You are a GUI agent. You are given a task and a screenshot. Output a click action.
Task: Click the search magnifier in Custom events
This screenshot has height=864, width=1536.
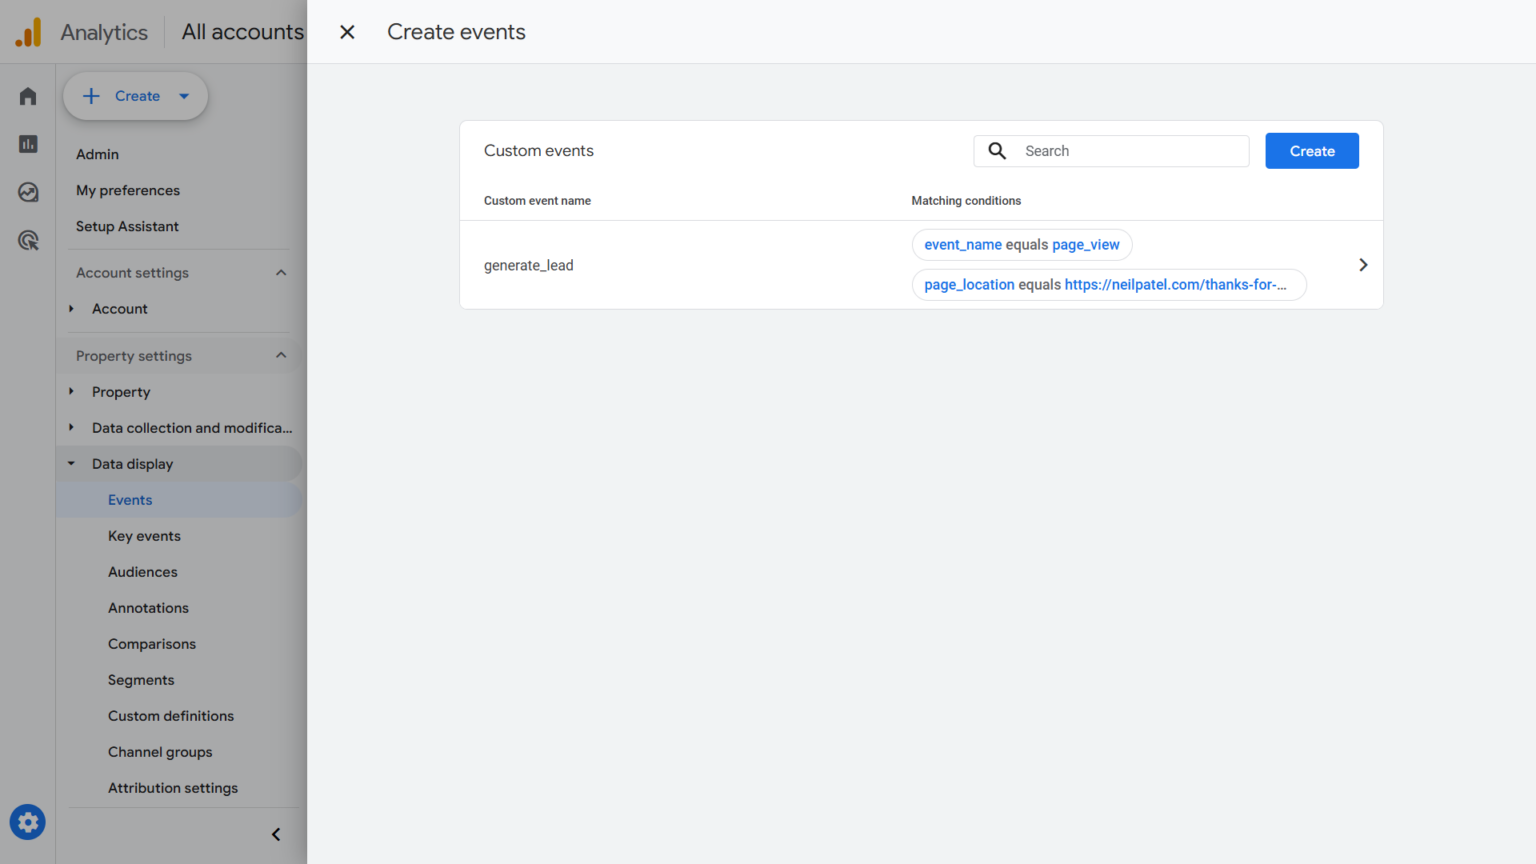point(996,150)
